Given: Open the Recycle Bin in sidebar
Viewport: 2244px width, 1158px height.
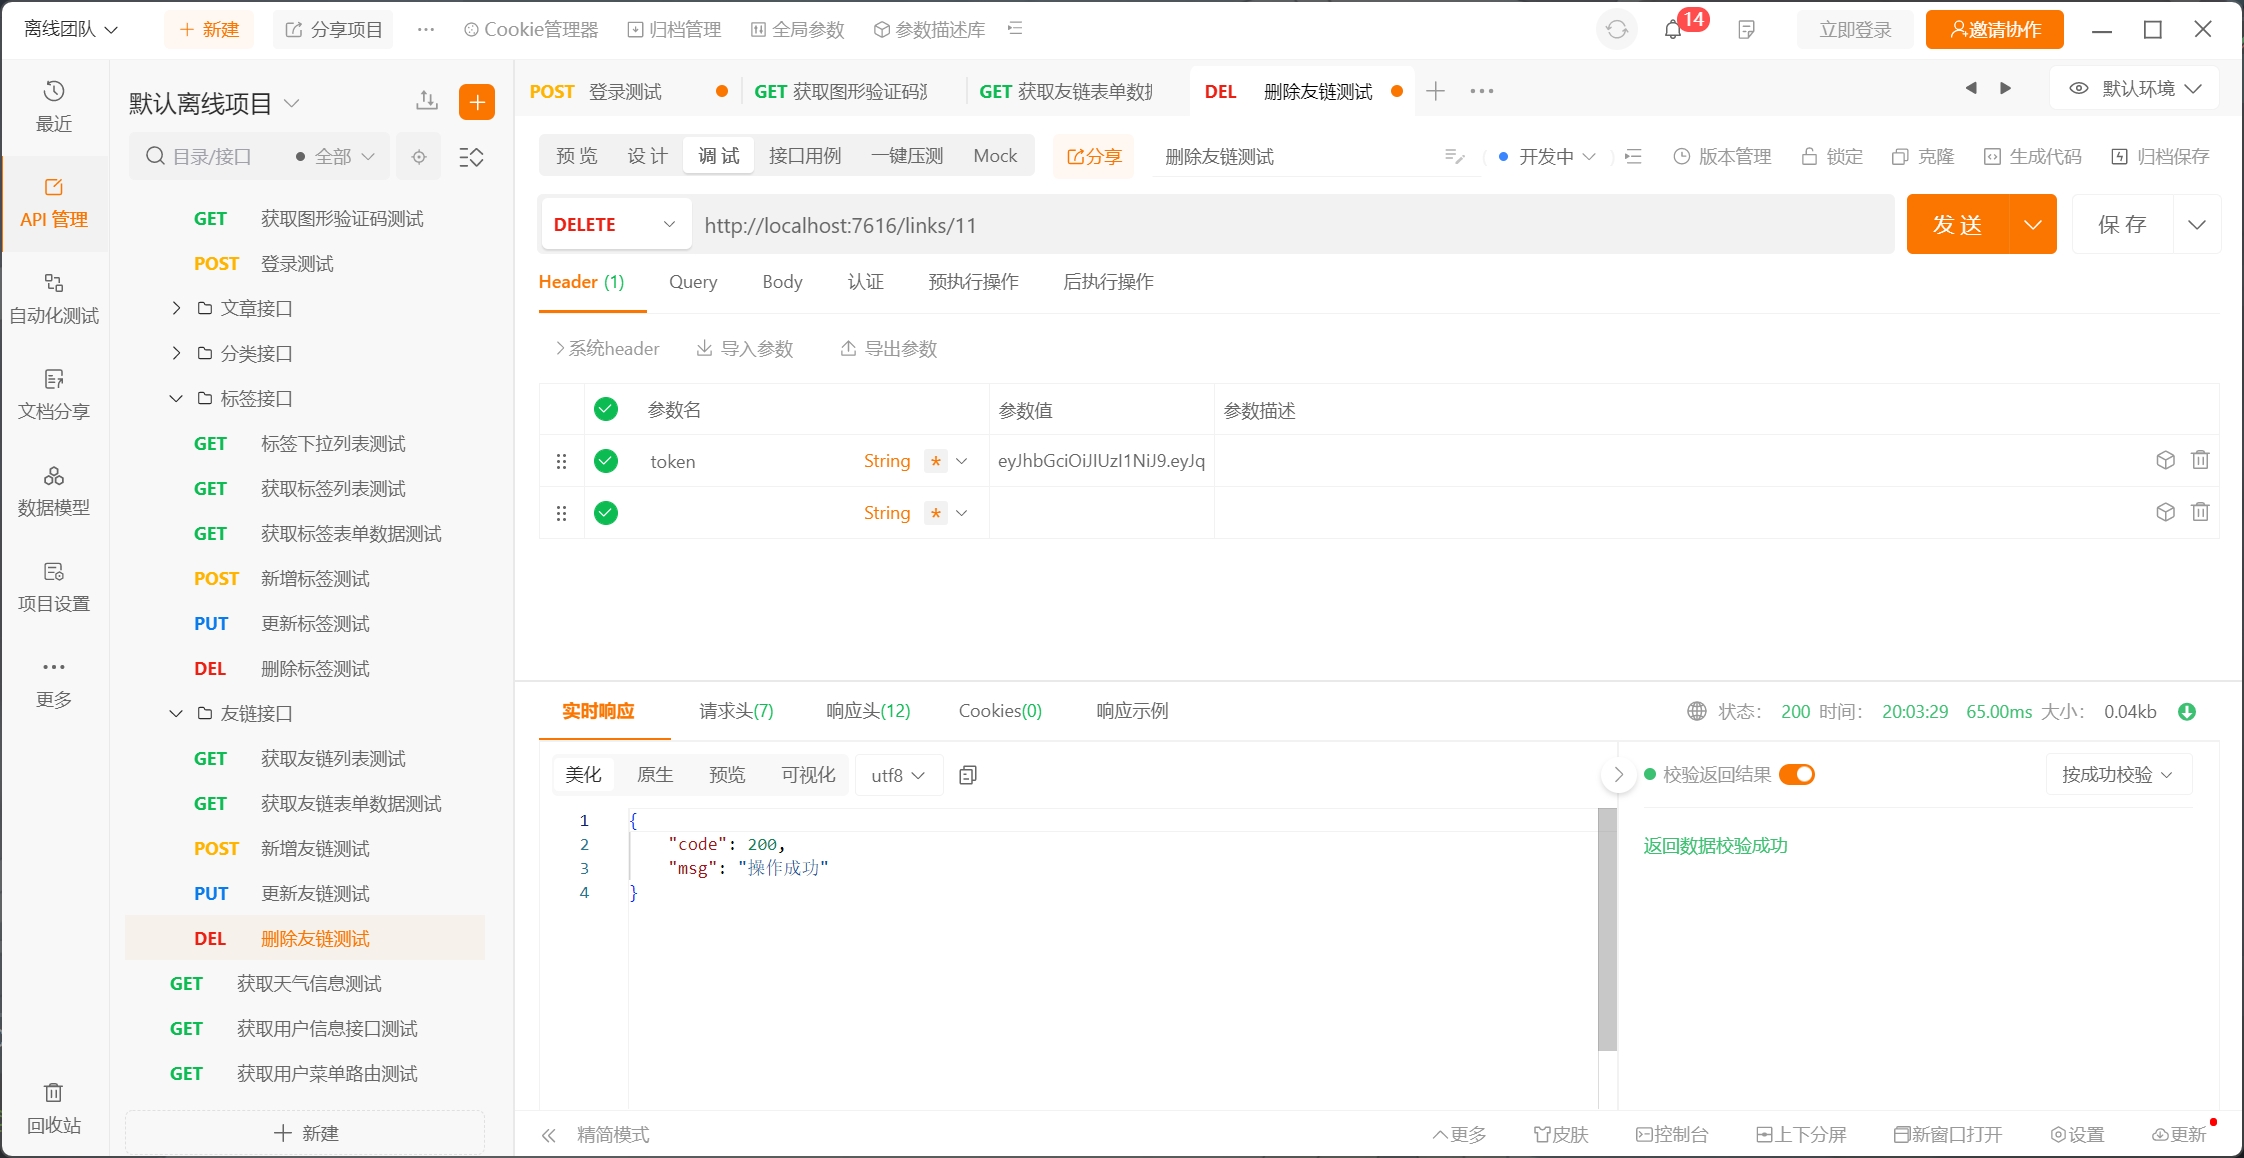Looking at the screenshot, I should click(54, 1107).
